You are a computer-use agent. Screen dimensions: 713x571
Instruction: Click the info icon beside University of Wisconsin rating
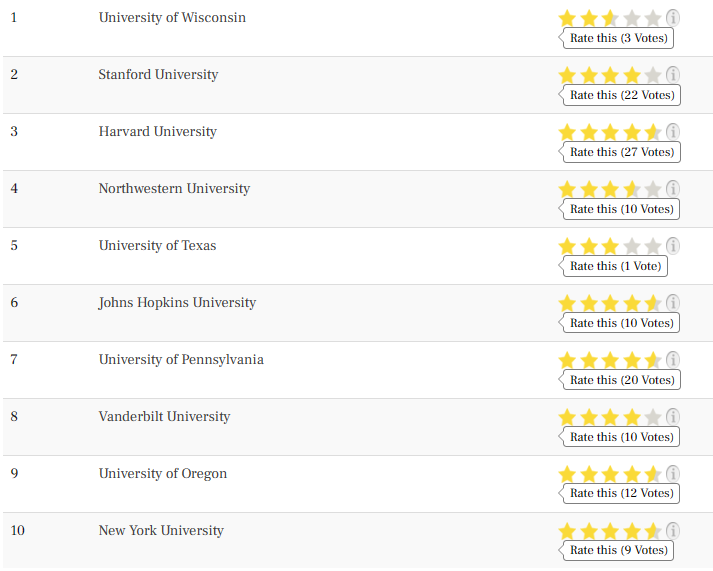(x=673, y=18)
